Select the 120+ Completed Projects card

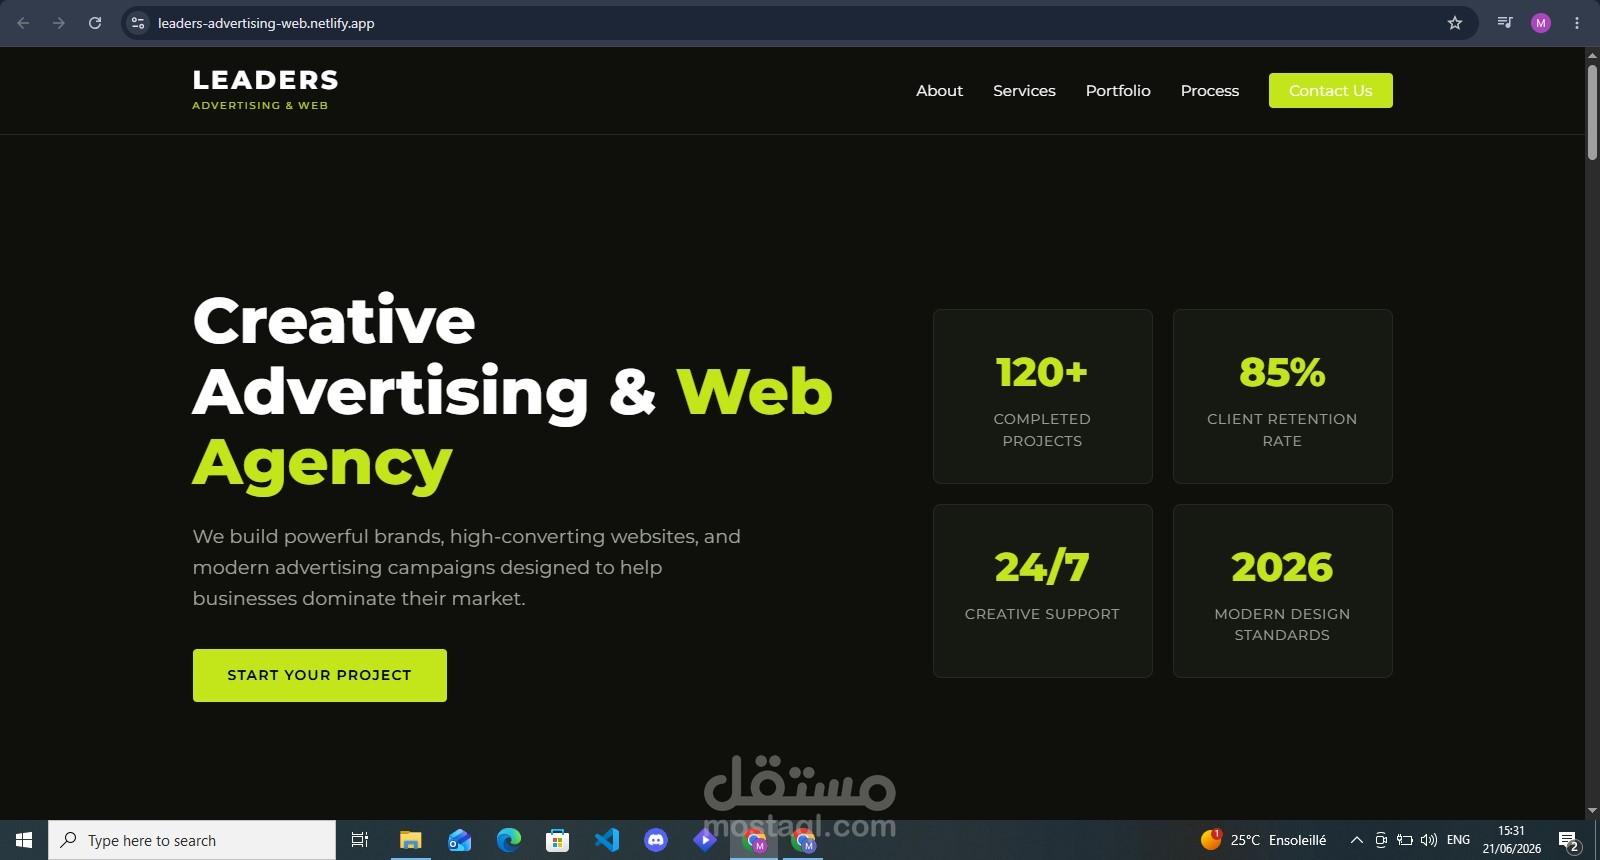click(x=1042, y=396)
